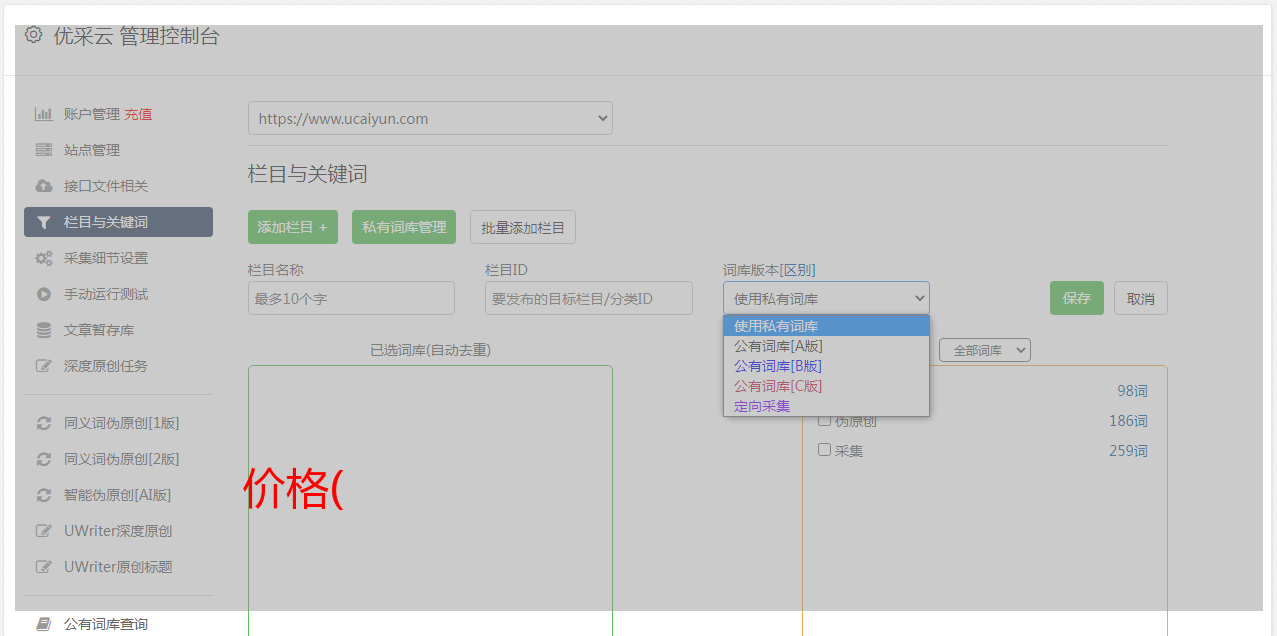The width and height of the screenshot is (1277, 636).
Task: Click the bar chart icon beside 账户管理
Action: (43, 114)
